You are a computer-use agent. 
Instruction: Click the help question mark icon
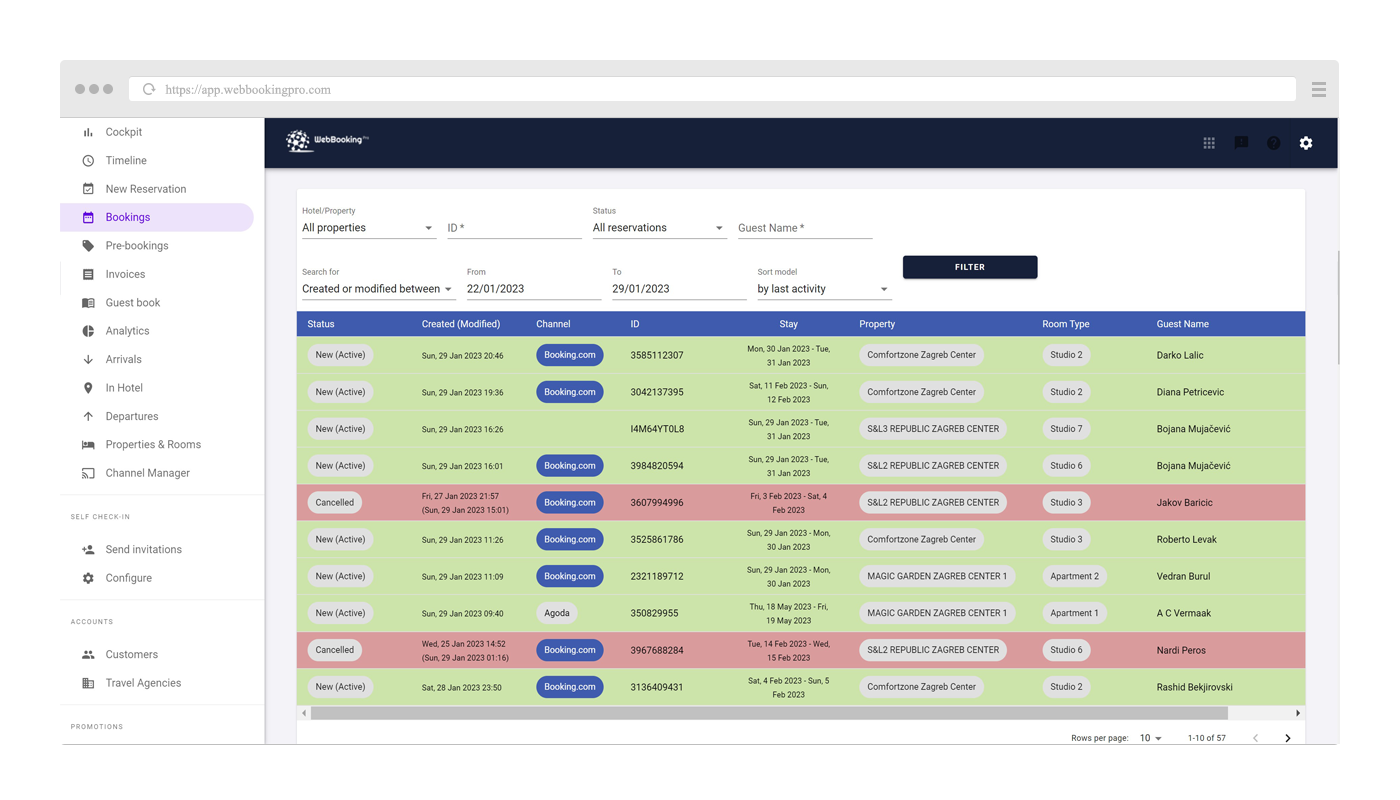[x=1273, y=143]
